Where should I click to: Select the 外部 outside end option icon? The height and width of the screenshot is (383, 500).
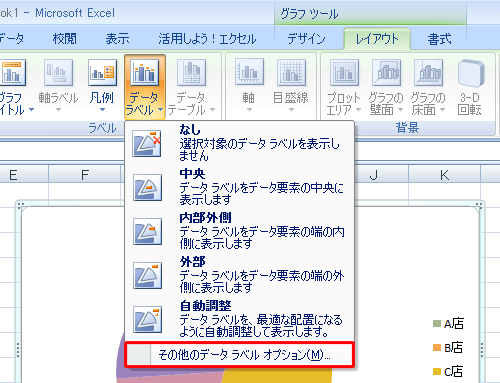click(x=147, y=275)
